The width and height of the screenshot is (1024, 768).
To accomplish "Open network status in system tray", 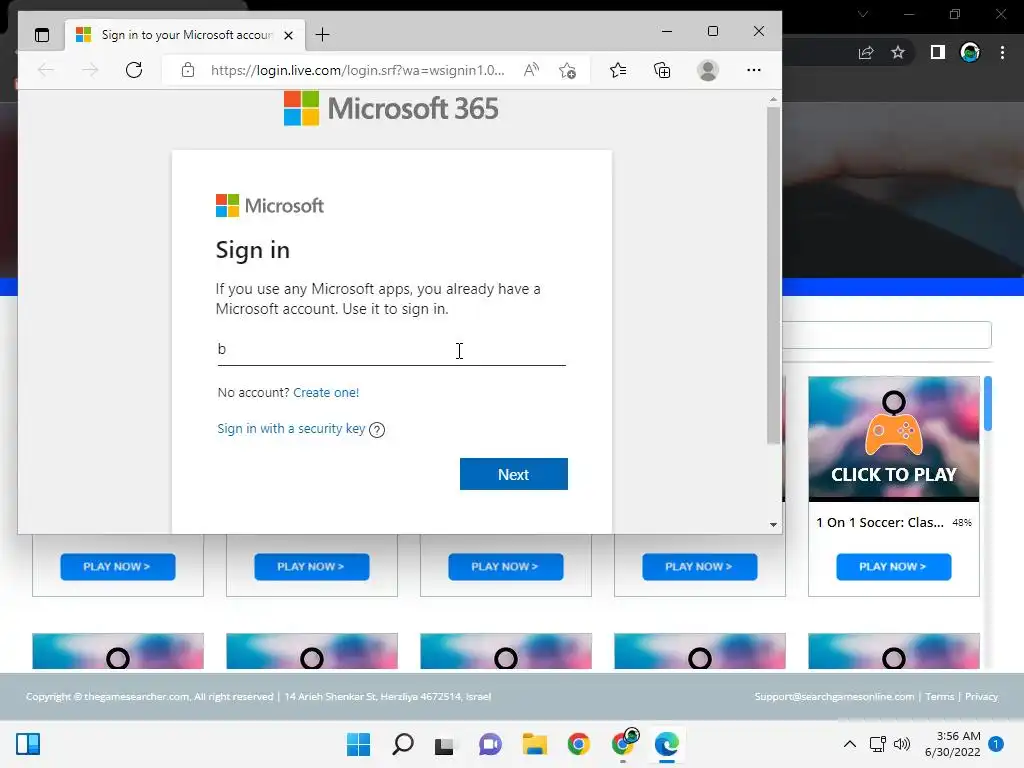I will [878, 744].
